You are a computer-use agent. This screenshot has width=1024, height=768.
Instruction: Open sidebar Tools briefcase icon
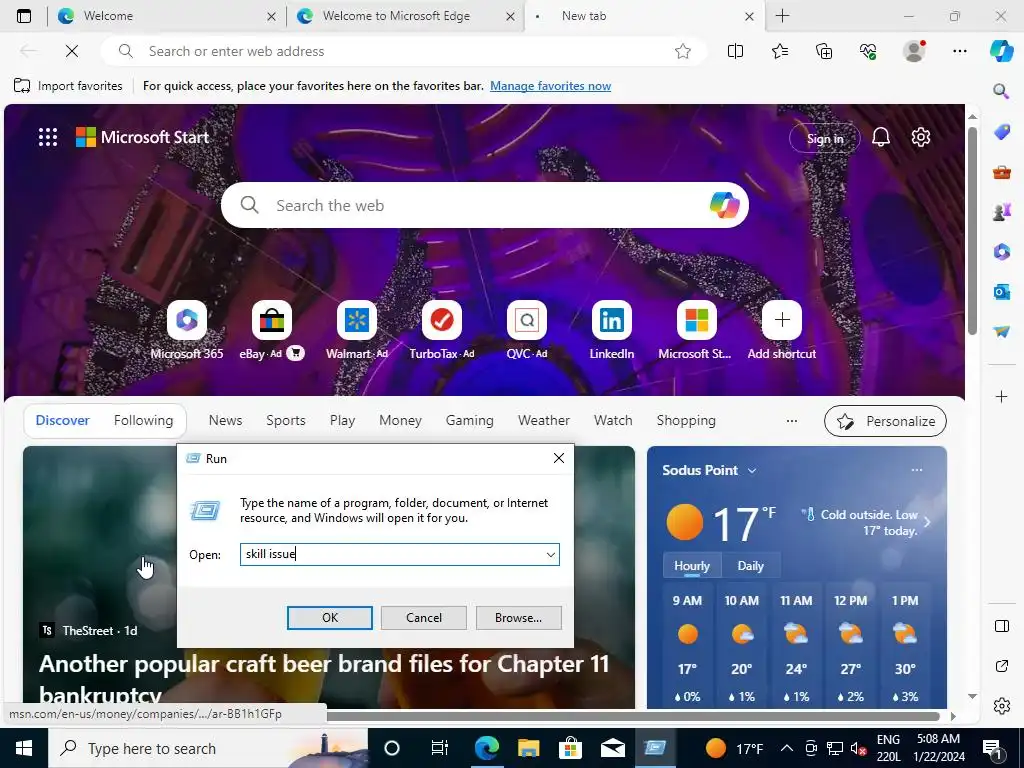pyautogui.click(x=1001, y=172)
